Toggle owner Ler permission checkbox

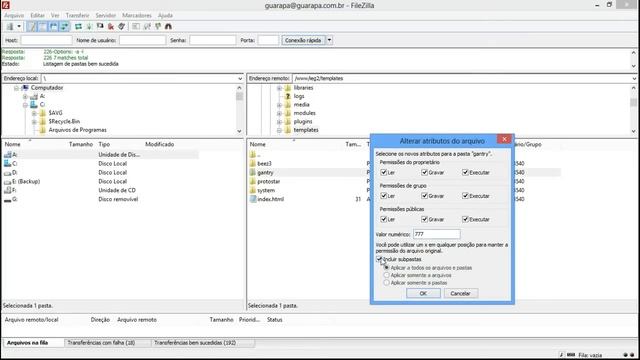coord(383,173)
